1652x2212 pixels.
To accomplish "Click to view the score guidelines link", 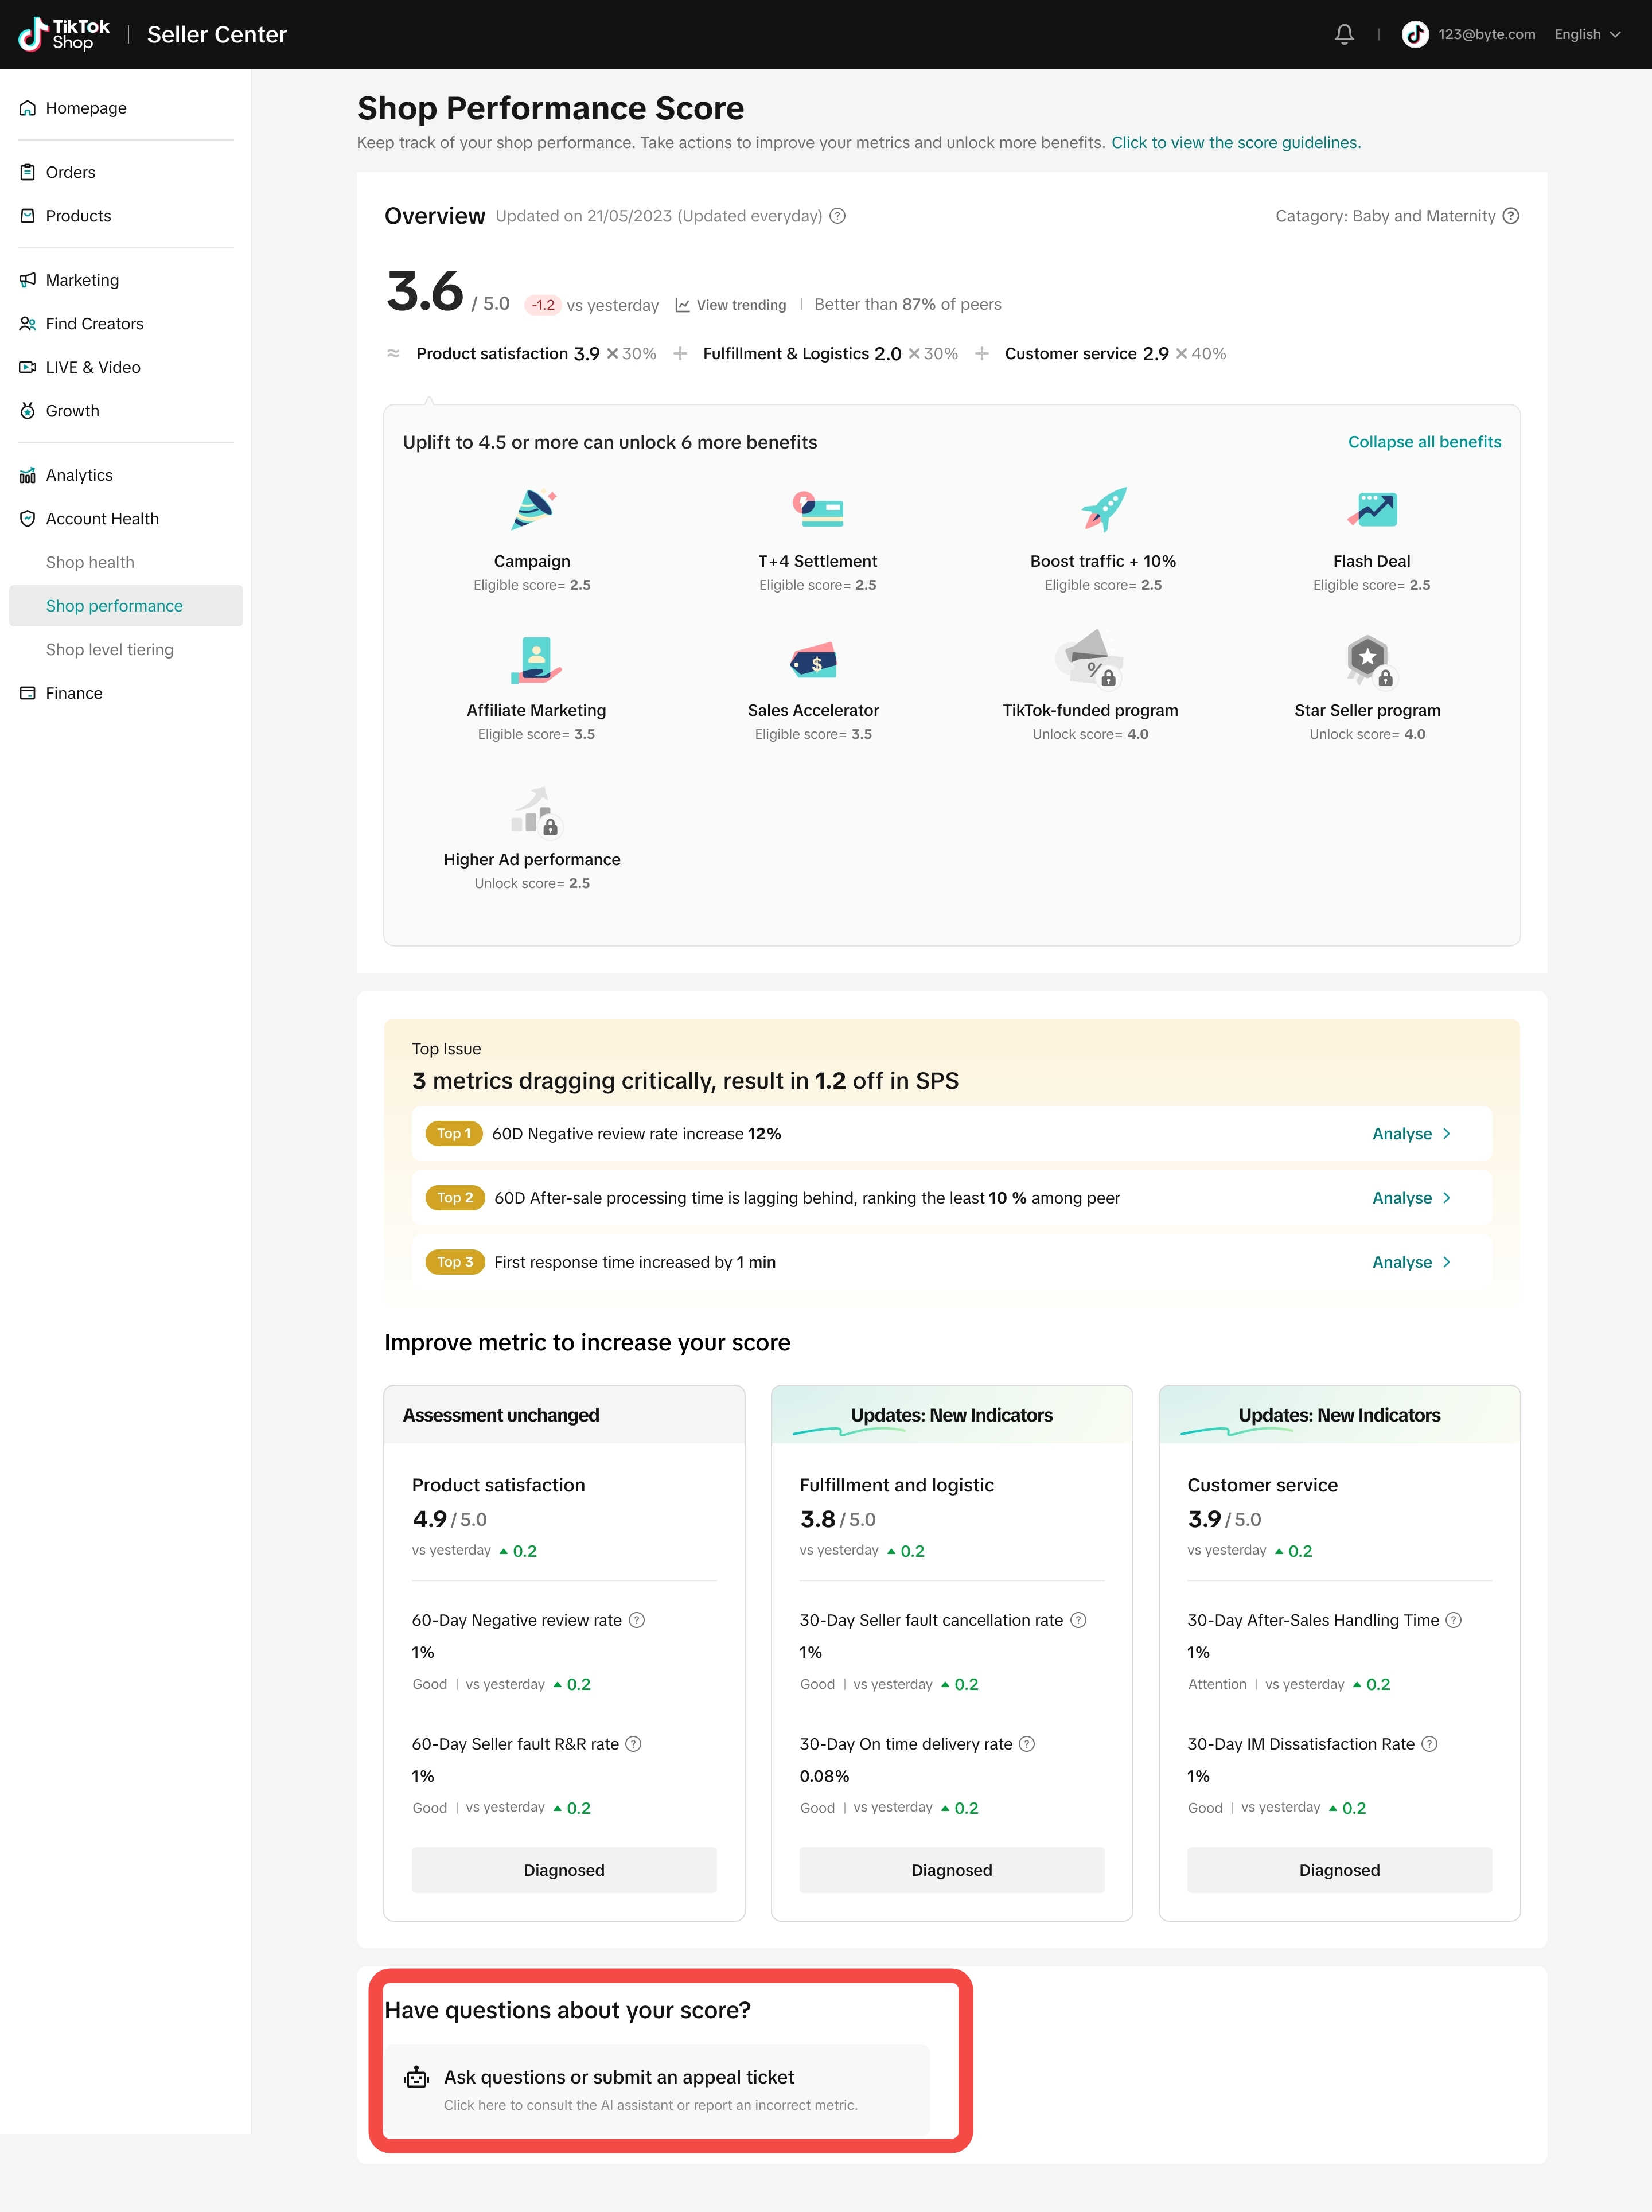I will (x=1236, y=143).
